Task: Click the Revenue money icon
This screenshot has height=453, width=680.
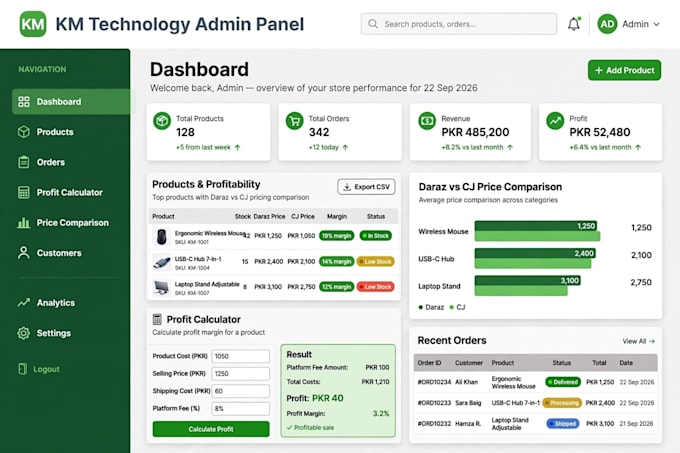Action: pyautogui.click(x=427, y=121)
